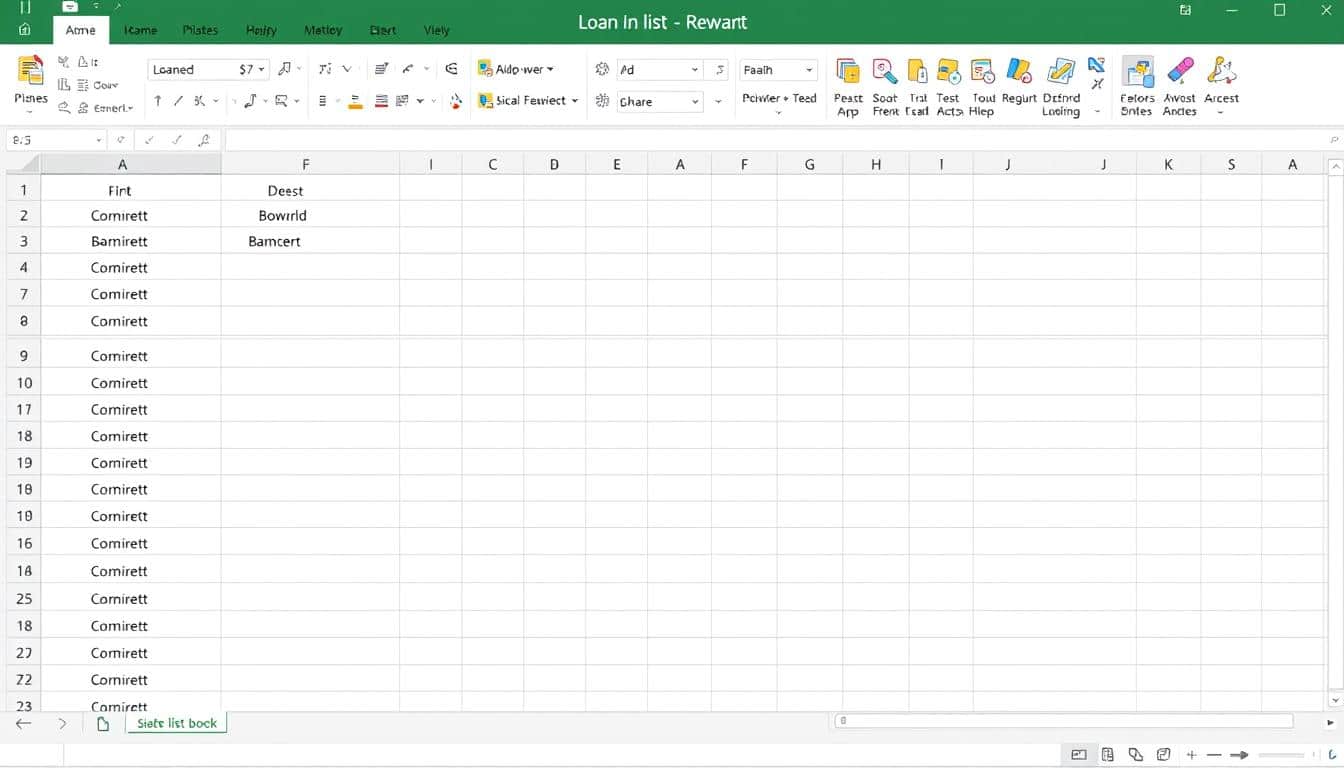Open the name box dropdown arrow

(x=98, y=141)
